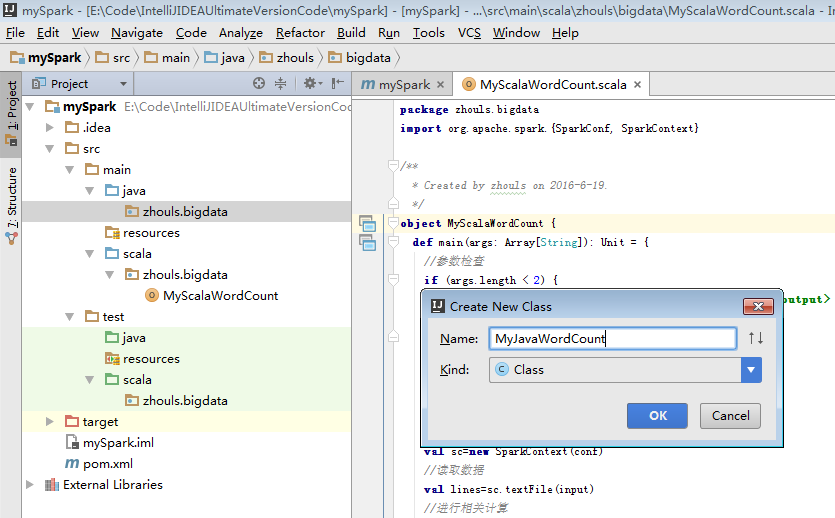Click the fold marker beside the doc comment start
835x518 pixels.
click(x=394, y=166)
